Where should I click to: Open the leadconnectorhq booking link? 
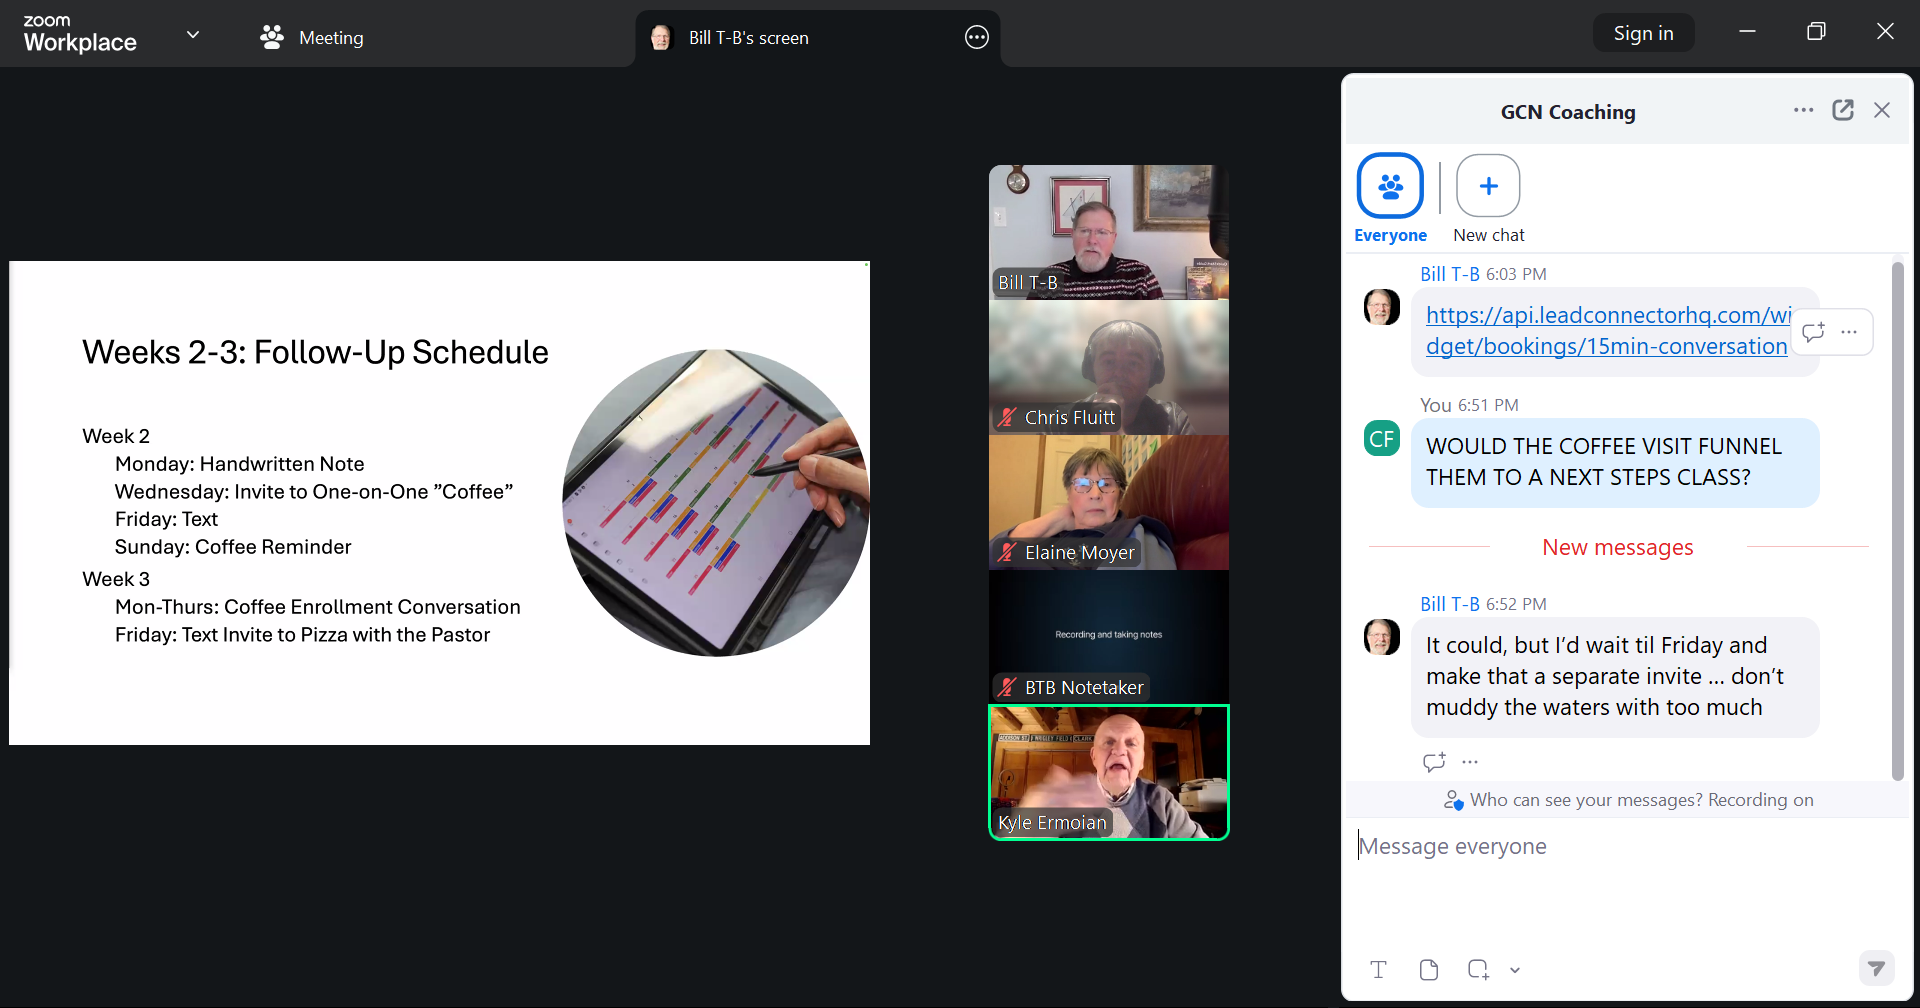pos(1607,330)
